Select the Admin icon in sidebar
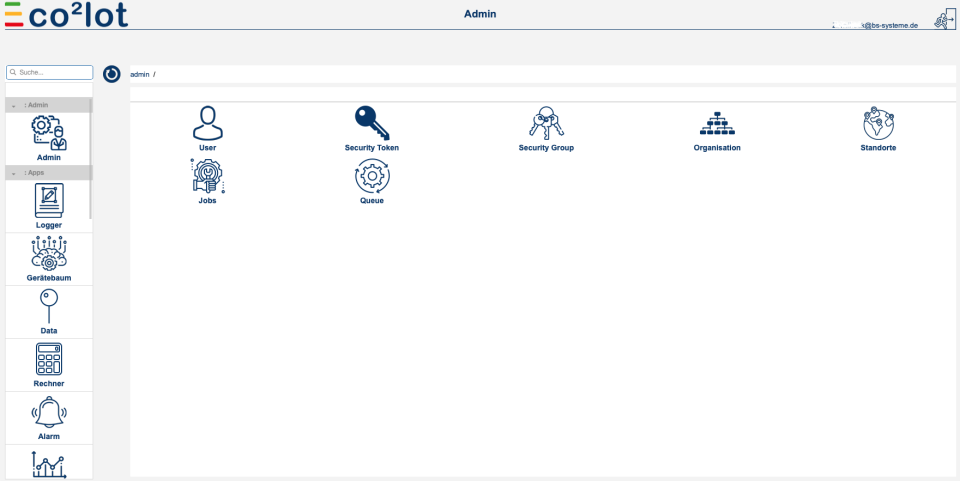 (49, 133)
